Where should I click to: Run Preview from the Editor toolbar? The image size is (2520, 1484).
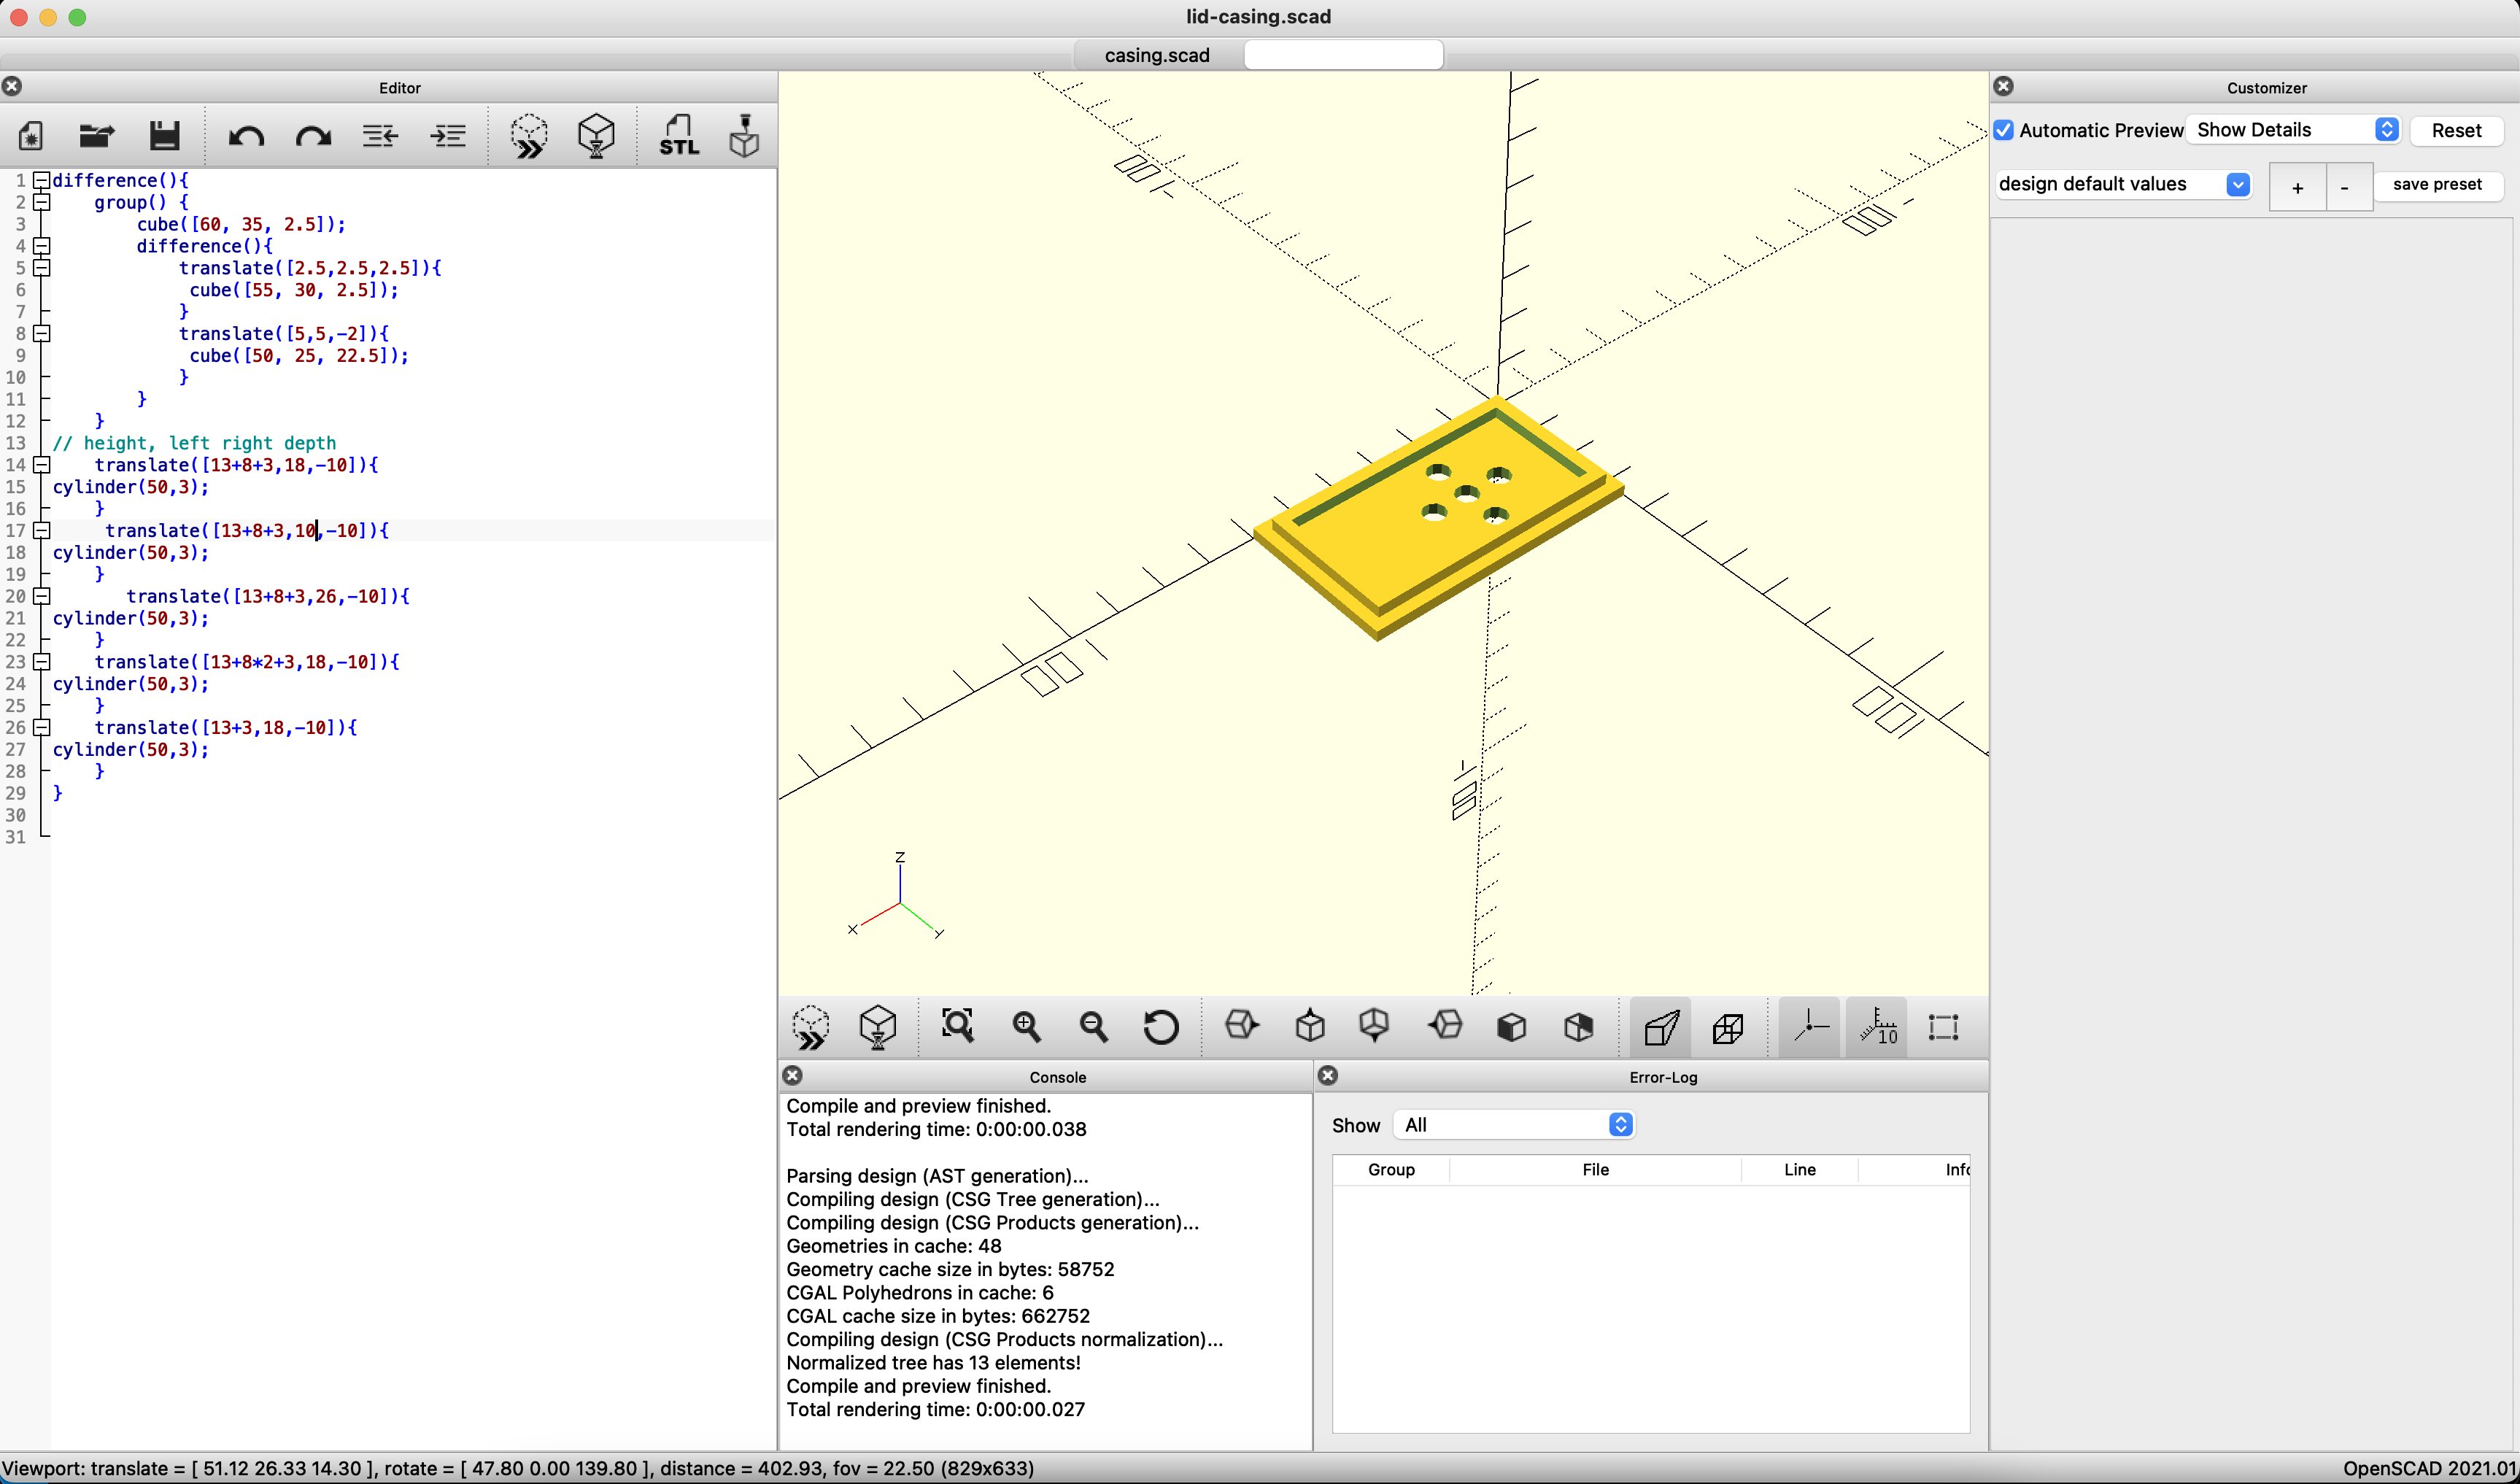pyautogui.click(x=529, y=136)
